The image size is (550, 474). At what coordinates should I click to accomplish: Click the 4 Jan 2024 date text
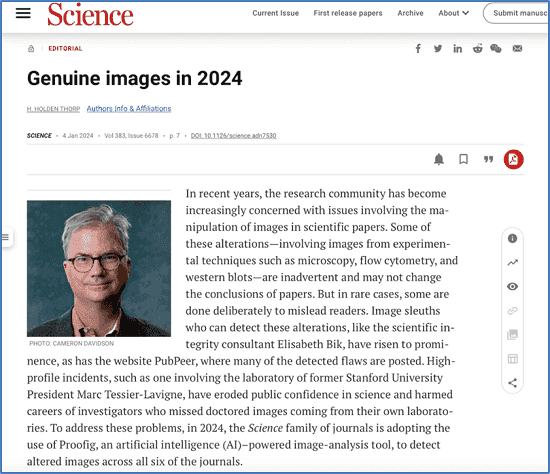[78, 136]
